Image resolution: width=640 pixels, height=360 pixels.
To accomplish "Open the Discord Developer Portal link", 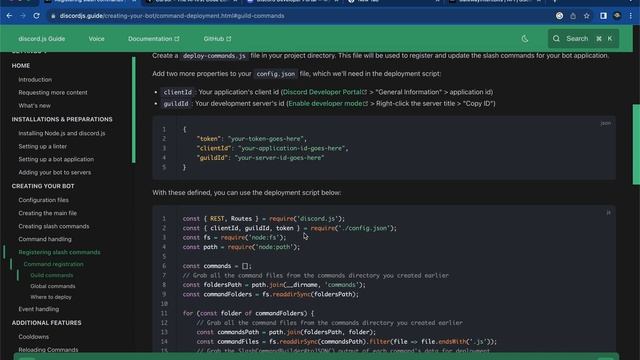I will point(324,92).
